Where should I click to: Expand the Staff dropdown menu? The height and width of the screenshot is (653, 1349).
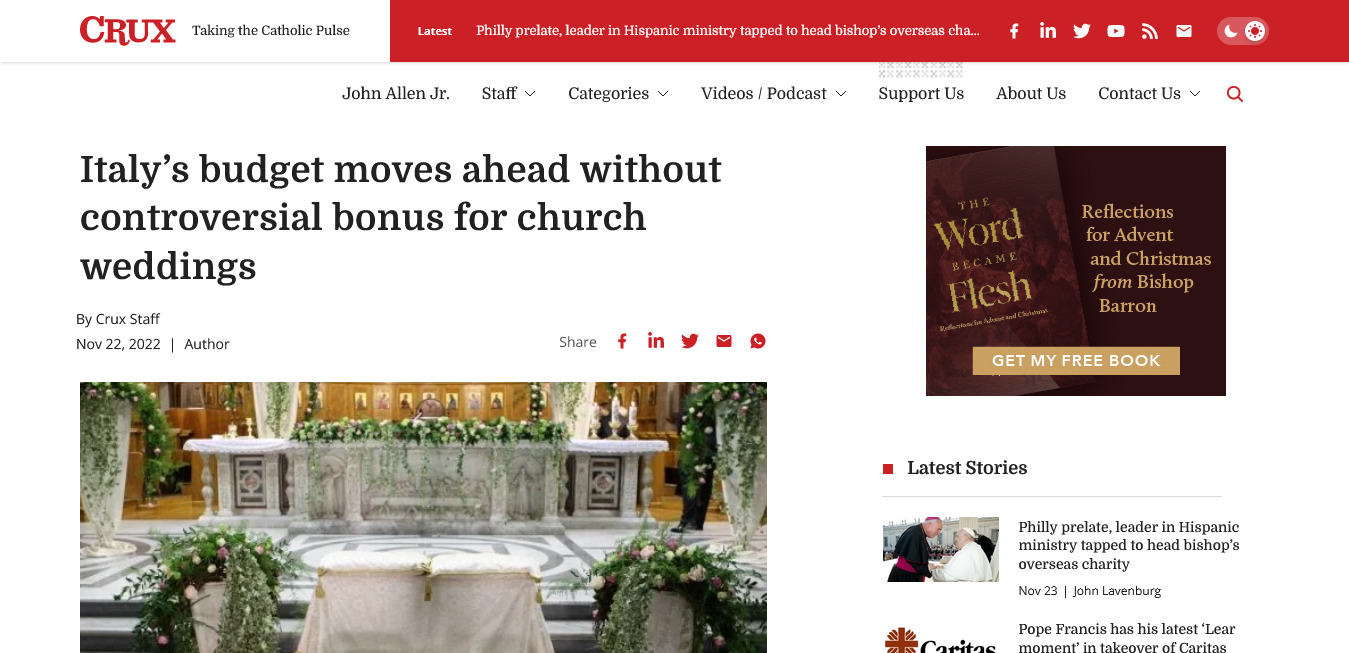point(508,93)
